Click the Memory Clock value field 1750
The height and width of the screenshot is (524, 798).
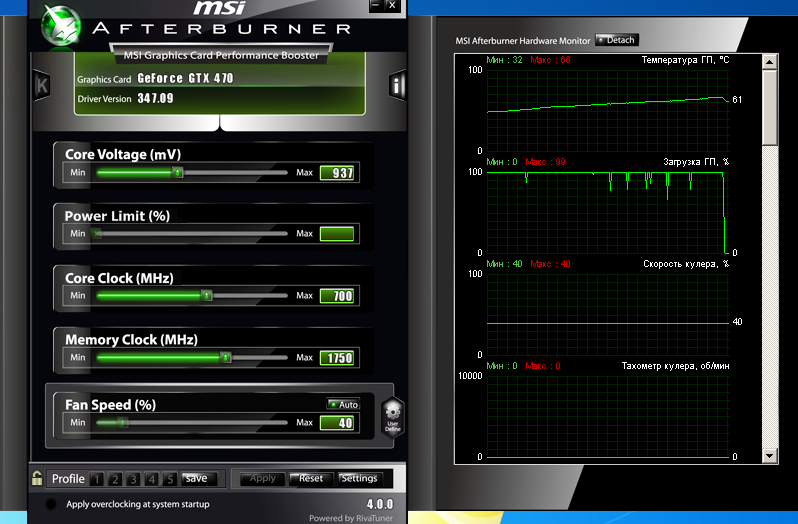pyautogui.click(x=336, y=358)
